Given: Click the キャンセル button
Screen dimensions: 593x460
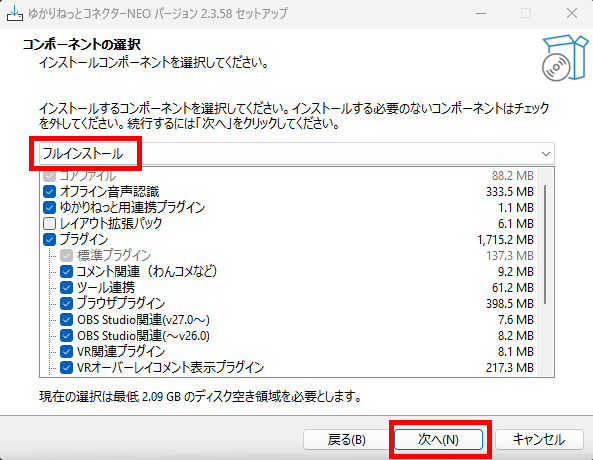Looking at the screenshot, I should [x=539, y=440].
